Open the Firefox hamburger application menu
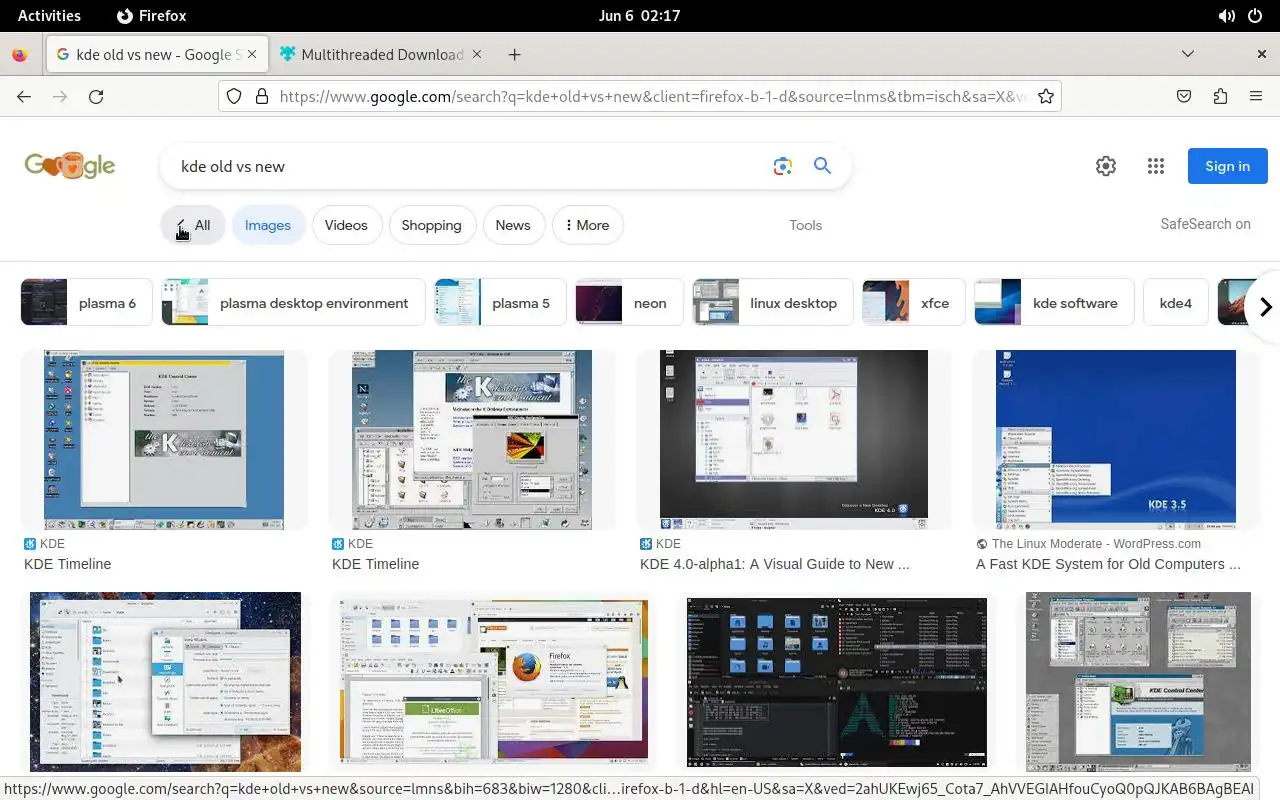 click(x=1256, y=96)
